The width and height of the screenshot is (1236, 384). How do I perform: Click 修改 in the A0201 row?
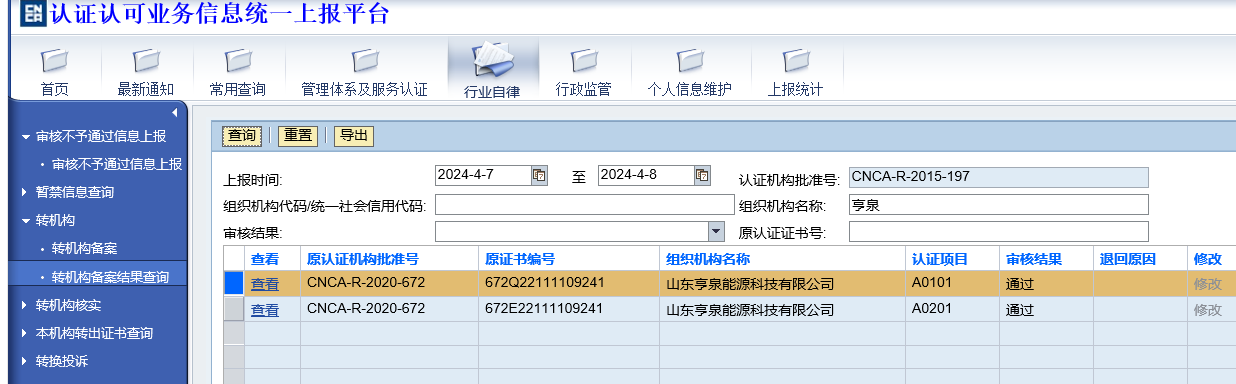click(1207, 310)
